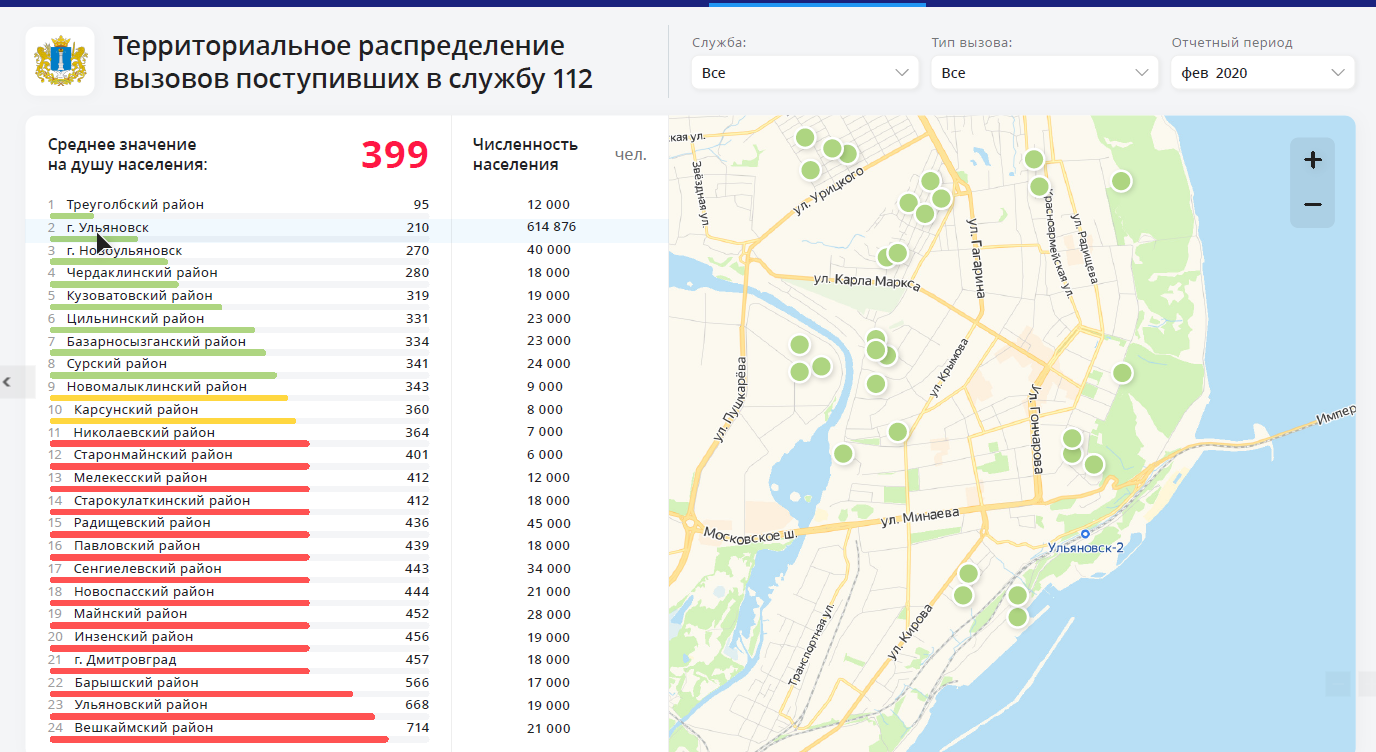Change the reporting period from фев 2020

click(1262, 72)
